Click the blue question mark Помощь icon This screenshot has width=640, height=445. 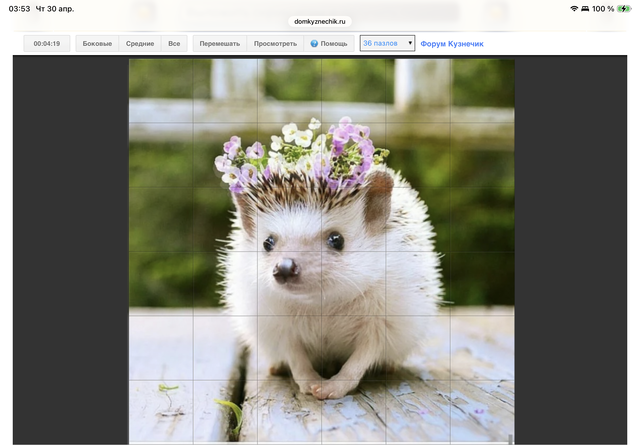coord(314,44)
